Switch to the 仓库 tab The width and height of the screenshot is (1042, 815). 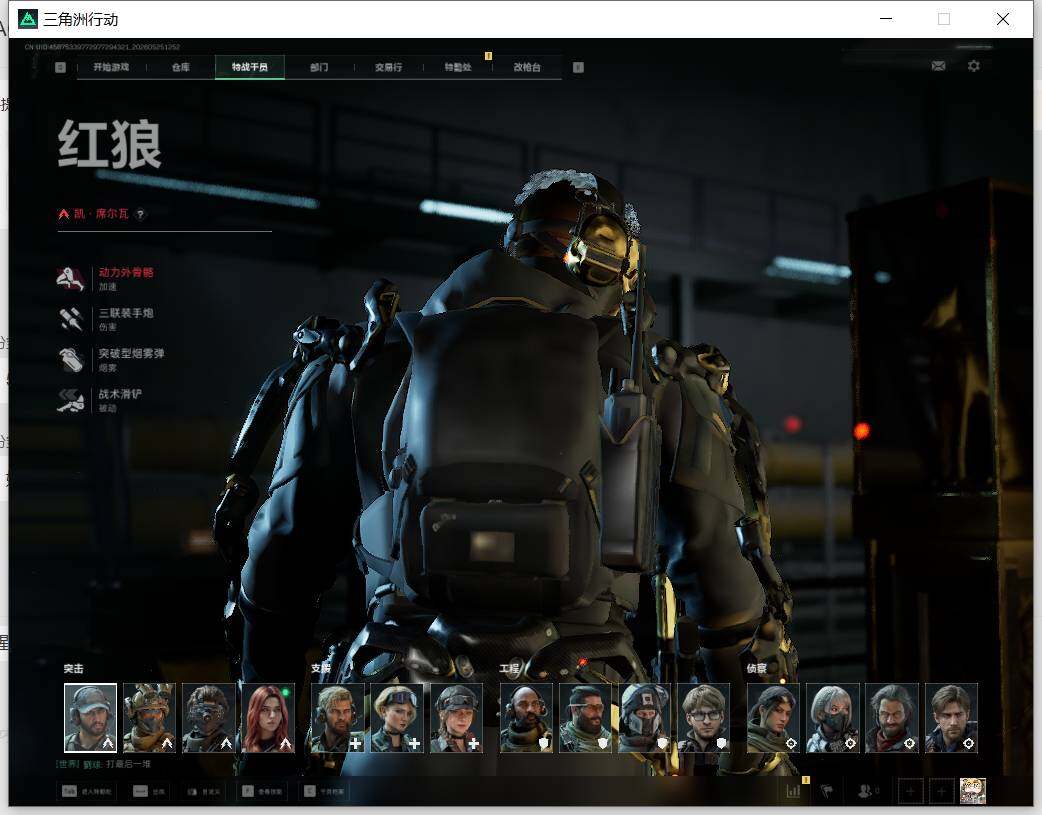(x=180, y=67)
